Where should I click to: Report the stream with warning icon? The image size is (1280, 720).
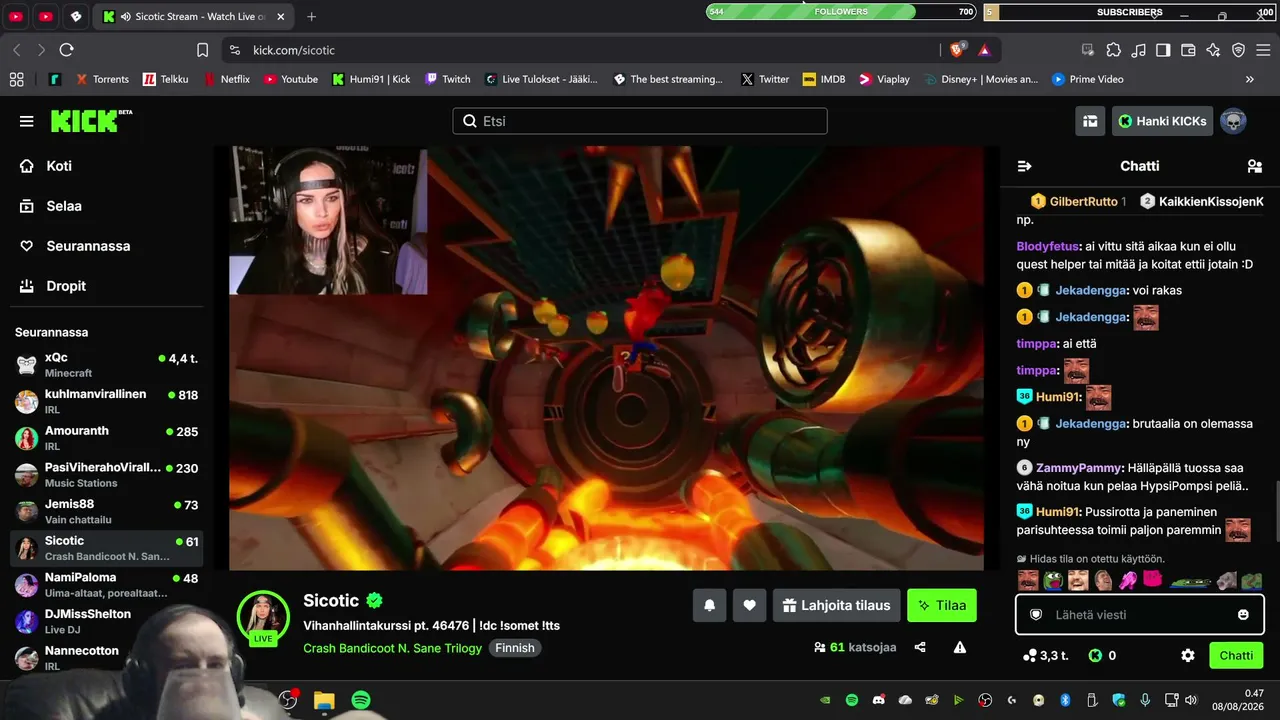960,647
